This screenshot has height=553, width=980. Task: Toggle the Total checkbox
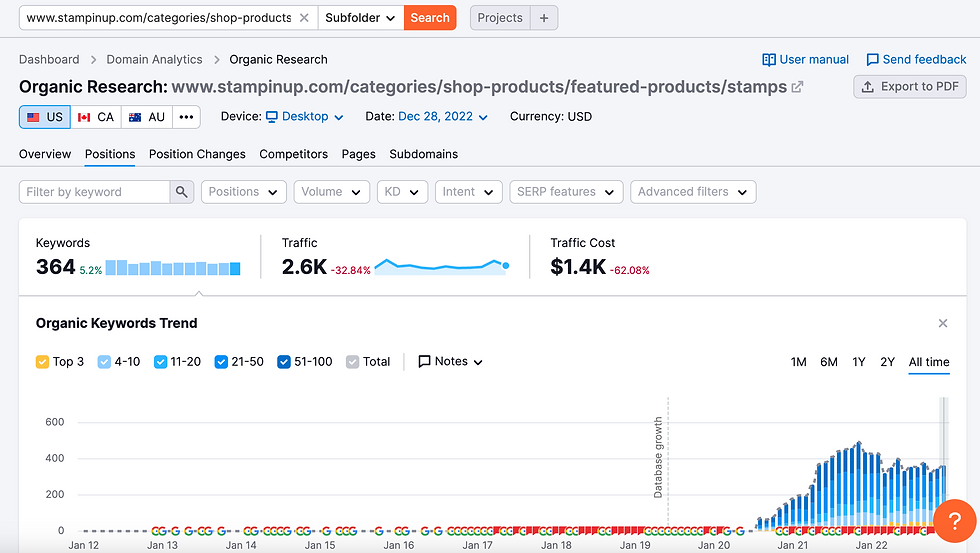352,362
